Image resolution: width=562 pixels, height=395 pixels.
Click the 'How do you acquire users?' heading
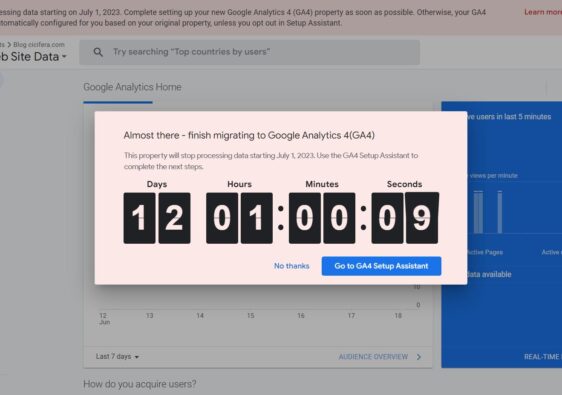click(x=140, y=384)
